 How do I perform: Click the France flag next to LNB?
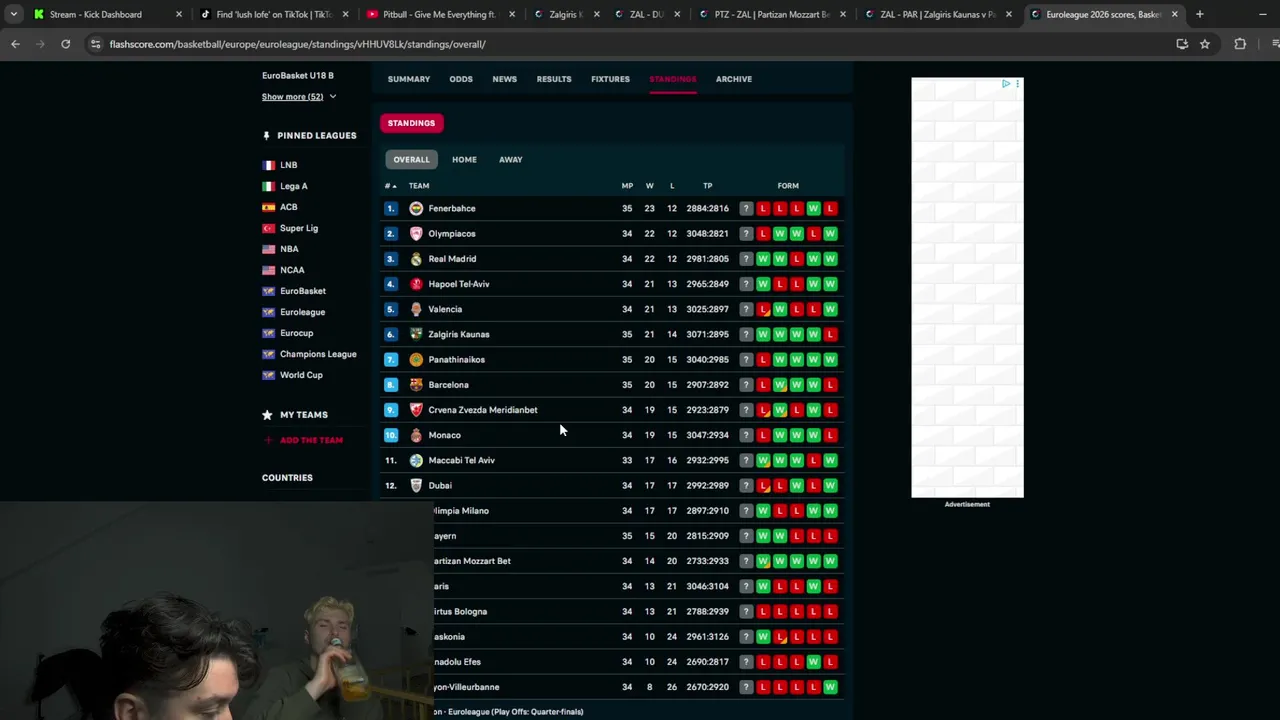click(x=268, y=165)
